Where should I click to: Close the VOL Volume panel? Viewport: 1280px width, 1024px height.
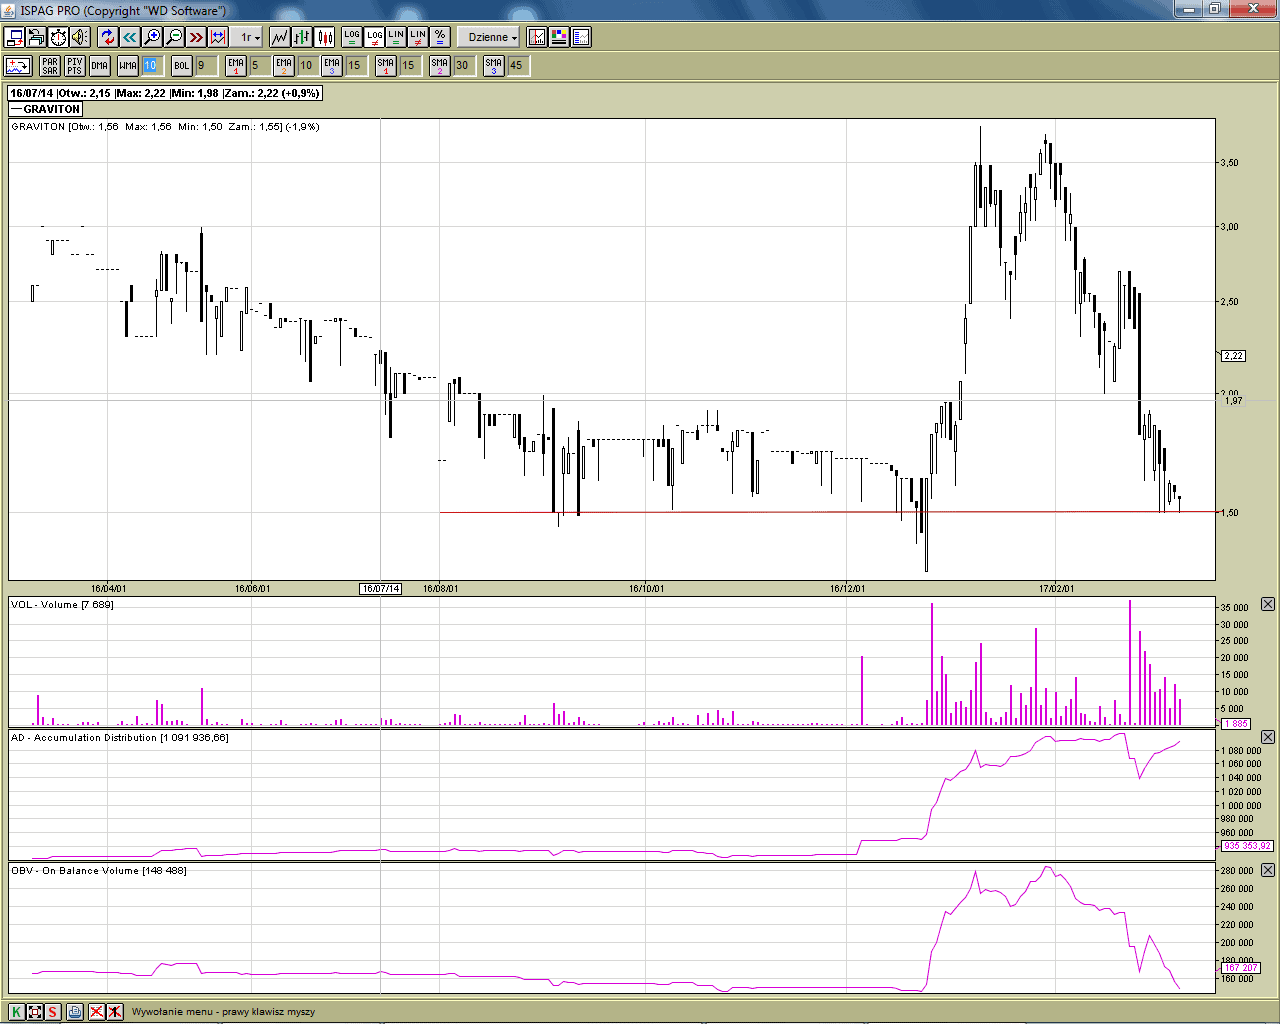pos(1267,604)
